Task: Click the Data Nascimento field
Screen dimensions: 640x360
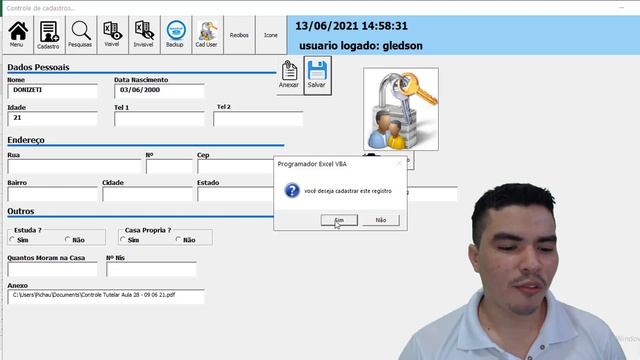Action: 159,91
